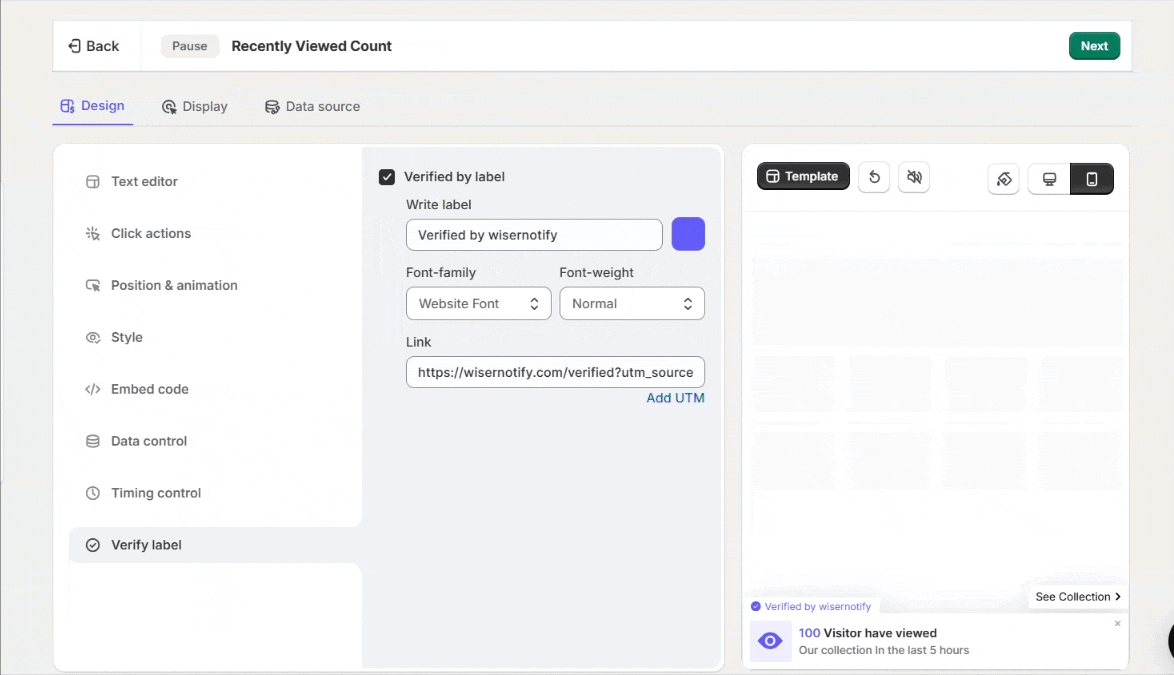Click the Add UTM link
The image size is (1174, 675).
tap(675, 398)
